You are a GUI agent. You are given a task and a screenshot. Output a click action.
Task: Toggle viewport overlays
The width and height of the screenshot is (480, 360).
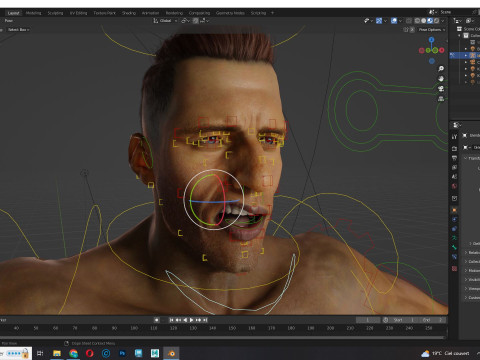point(394,21)
